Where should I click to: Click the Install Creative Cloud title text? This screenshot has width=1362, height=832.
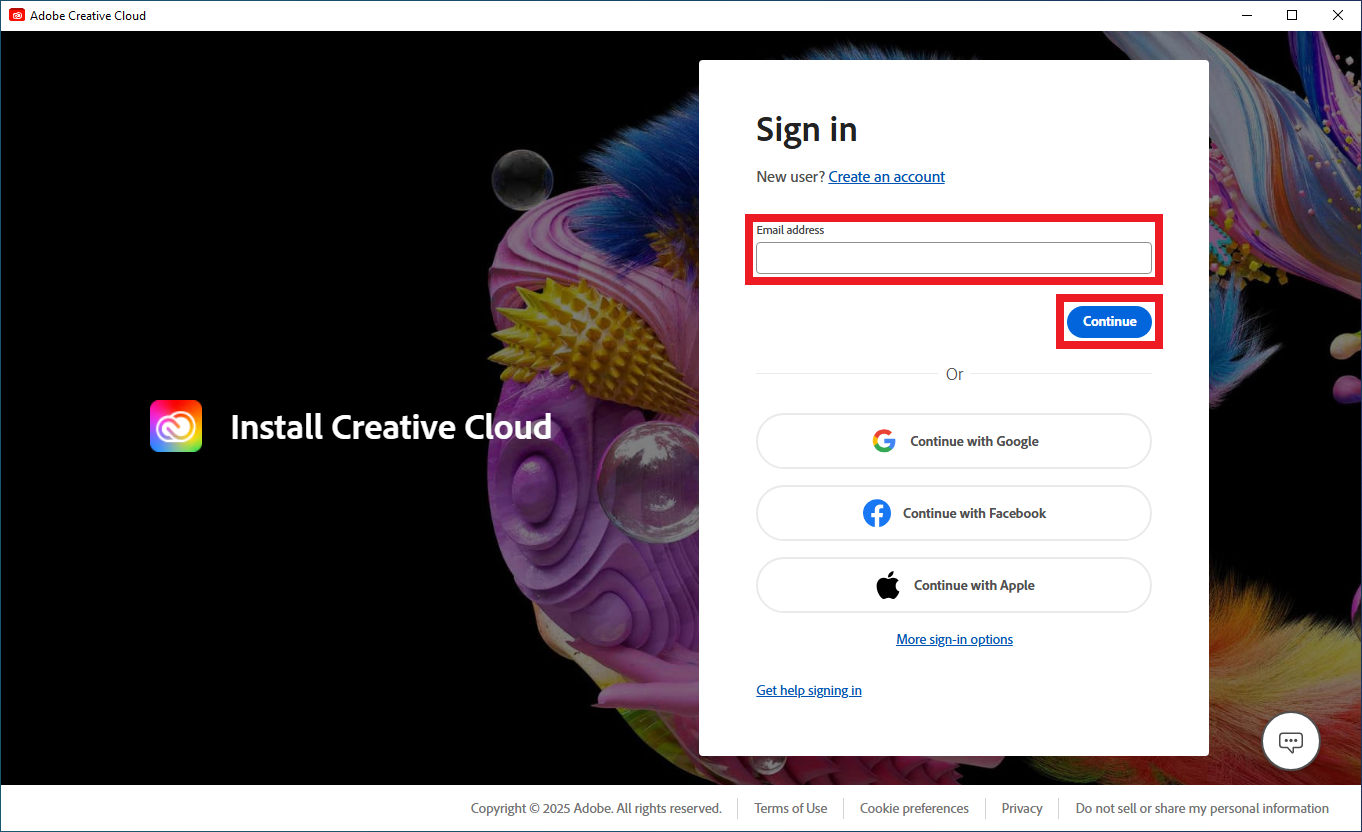[391, 427]
